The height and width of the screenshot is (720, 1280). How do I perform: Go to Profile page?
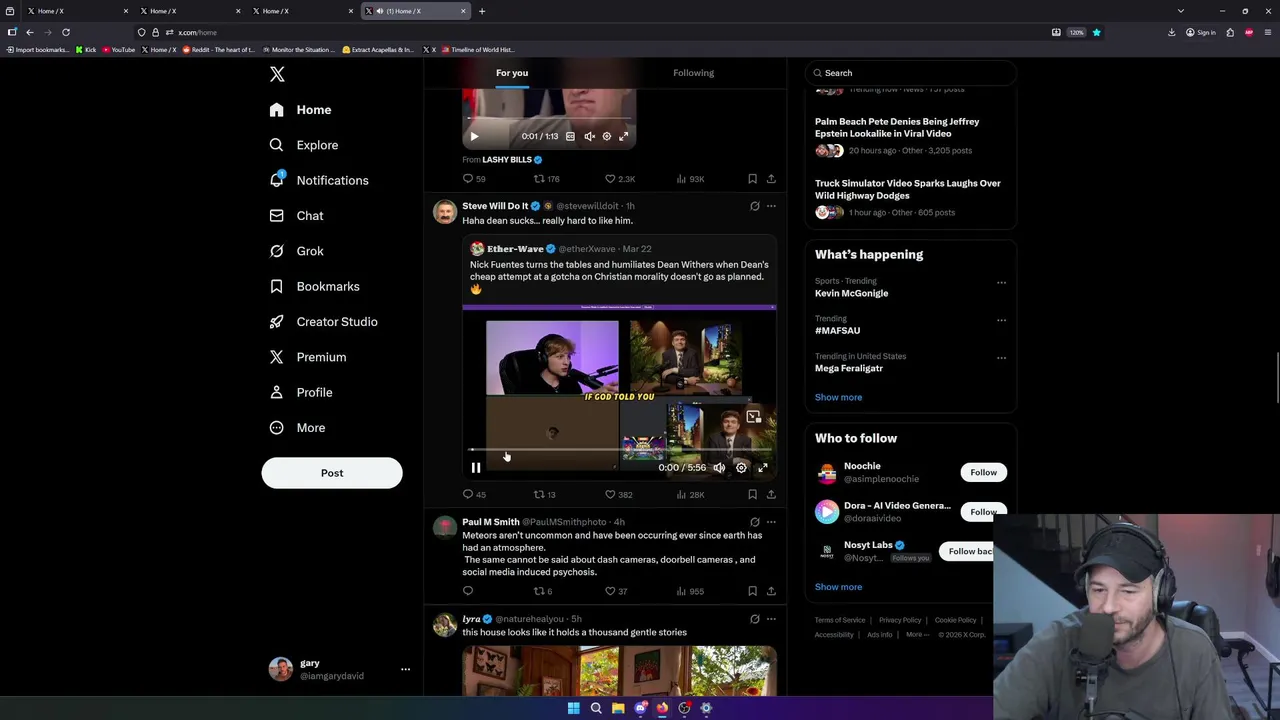tap(300, 392)
